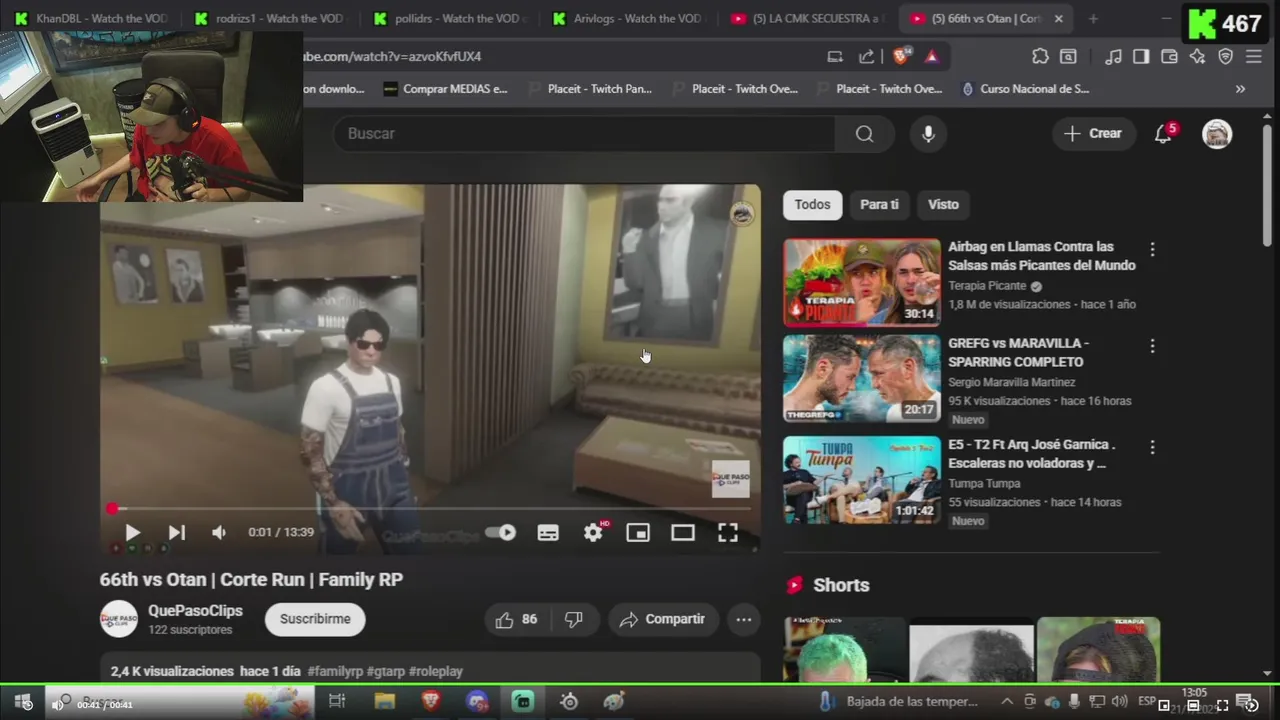Open the Brave Shields lion icon

click(x=901, y=57)
